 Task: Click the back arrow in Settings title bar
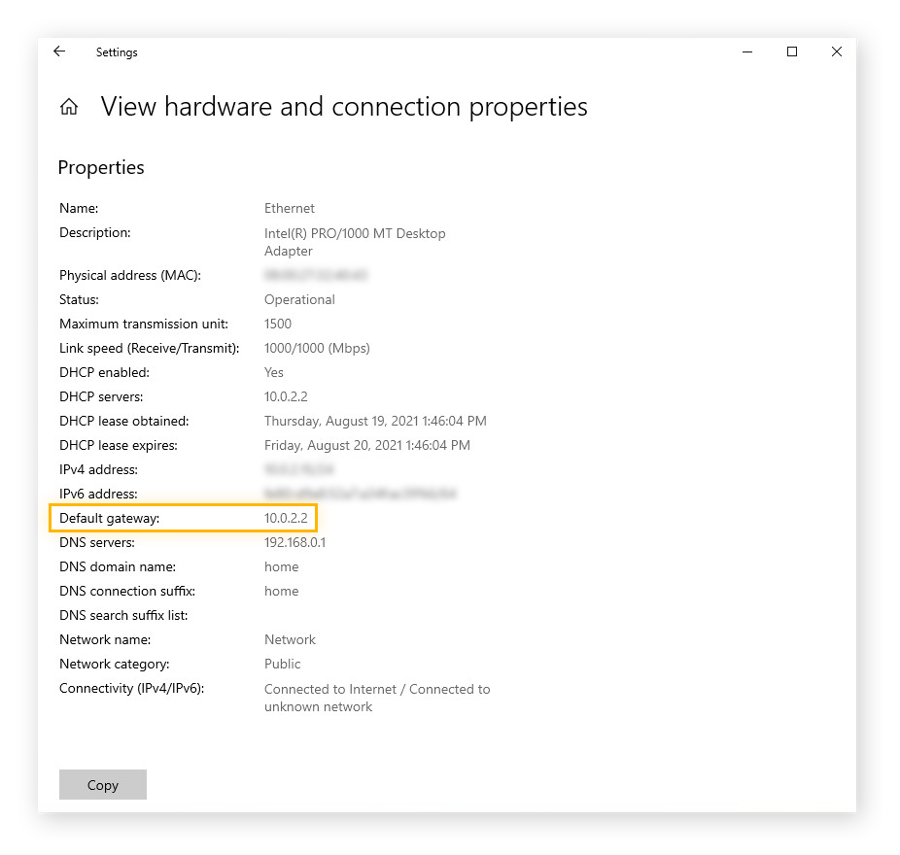point(59,52)
